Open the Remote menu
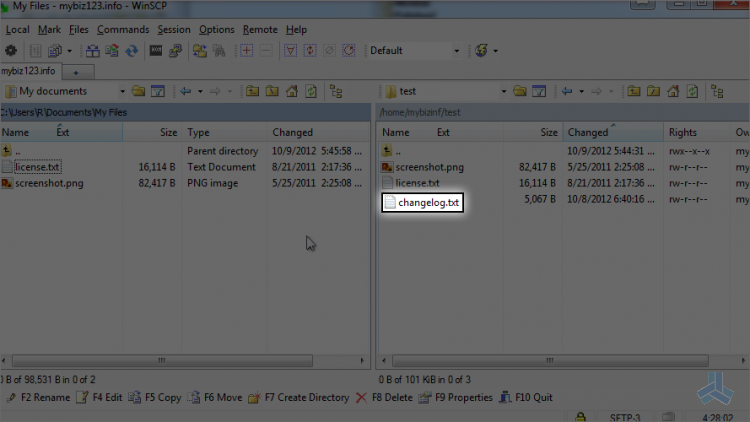 click(x=260, y=30)
